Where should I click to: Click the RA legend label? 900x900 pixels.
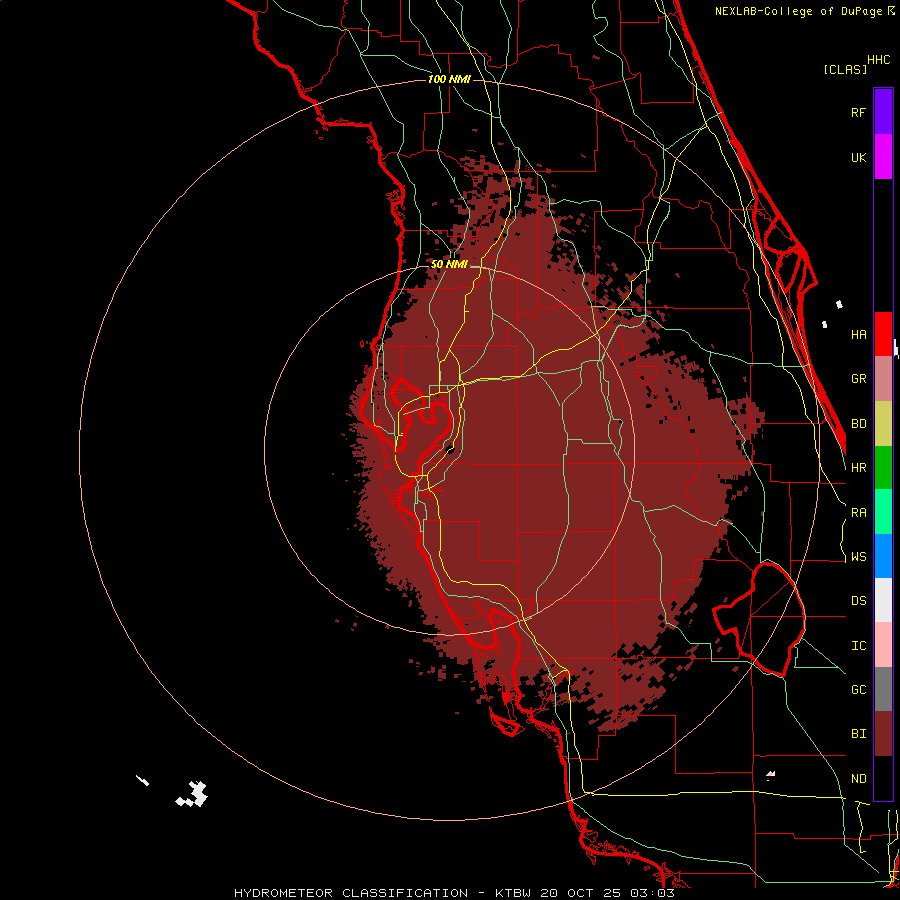[858, 513]
